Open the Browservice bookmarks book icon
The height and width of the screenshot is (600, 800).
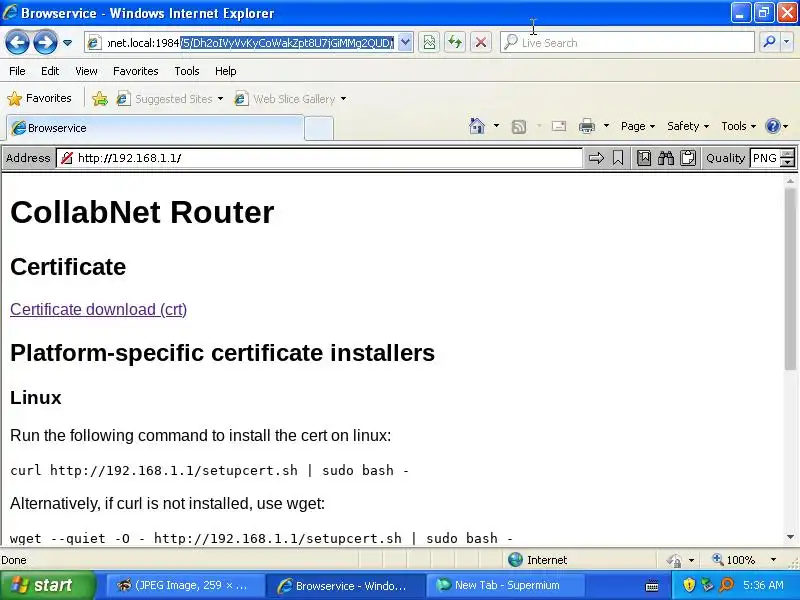tap(644, 158)
